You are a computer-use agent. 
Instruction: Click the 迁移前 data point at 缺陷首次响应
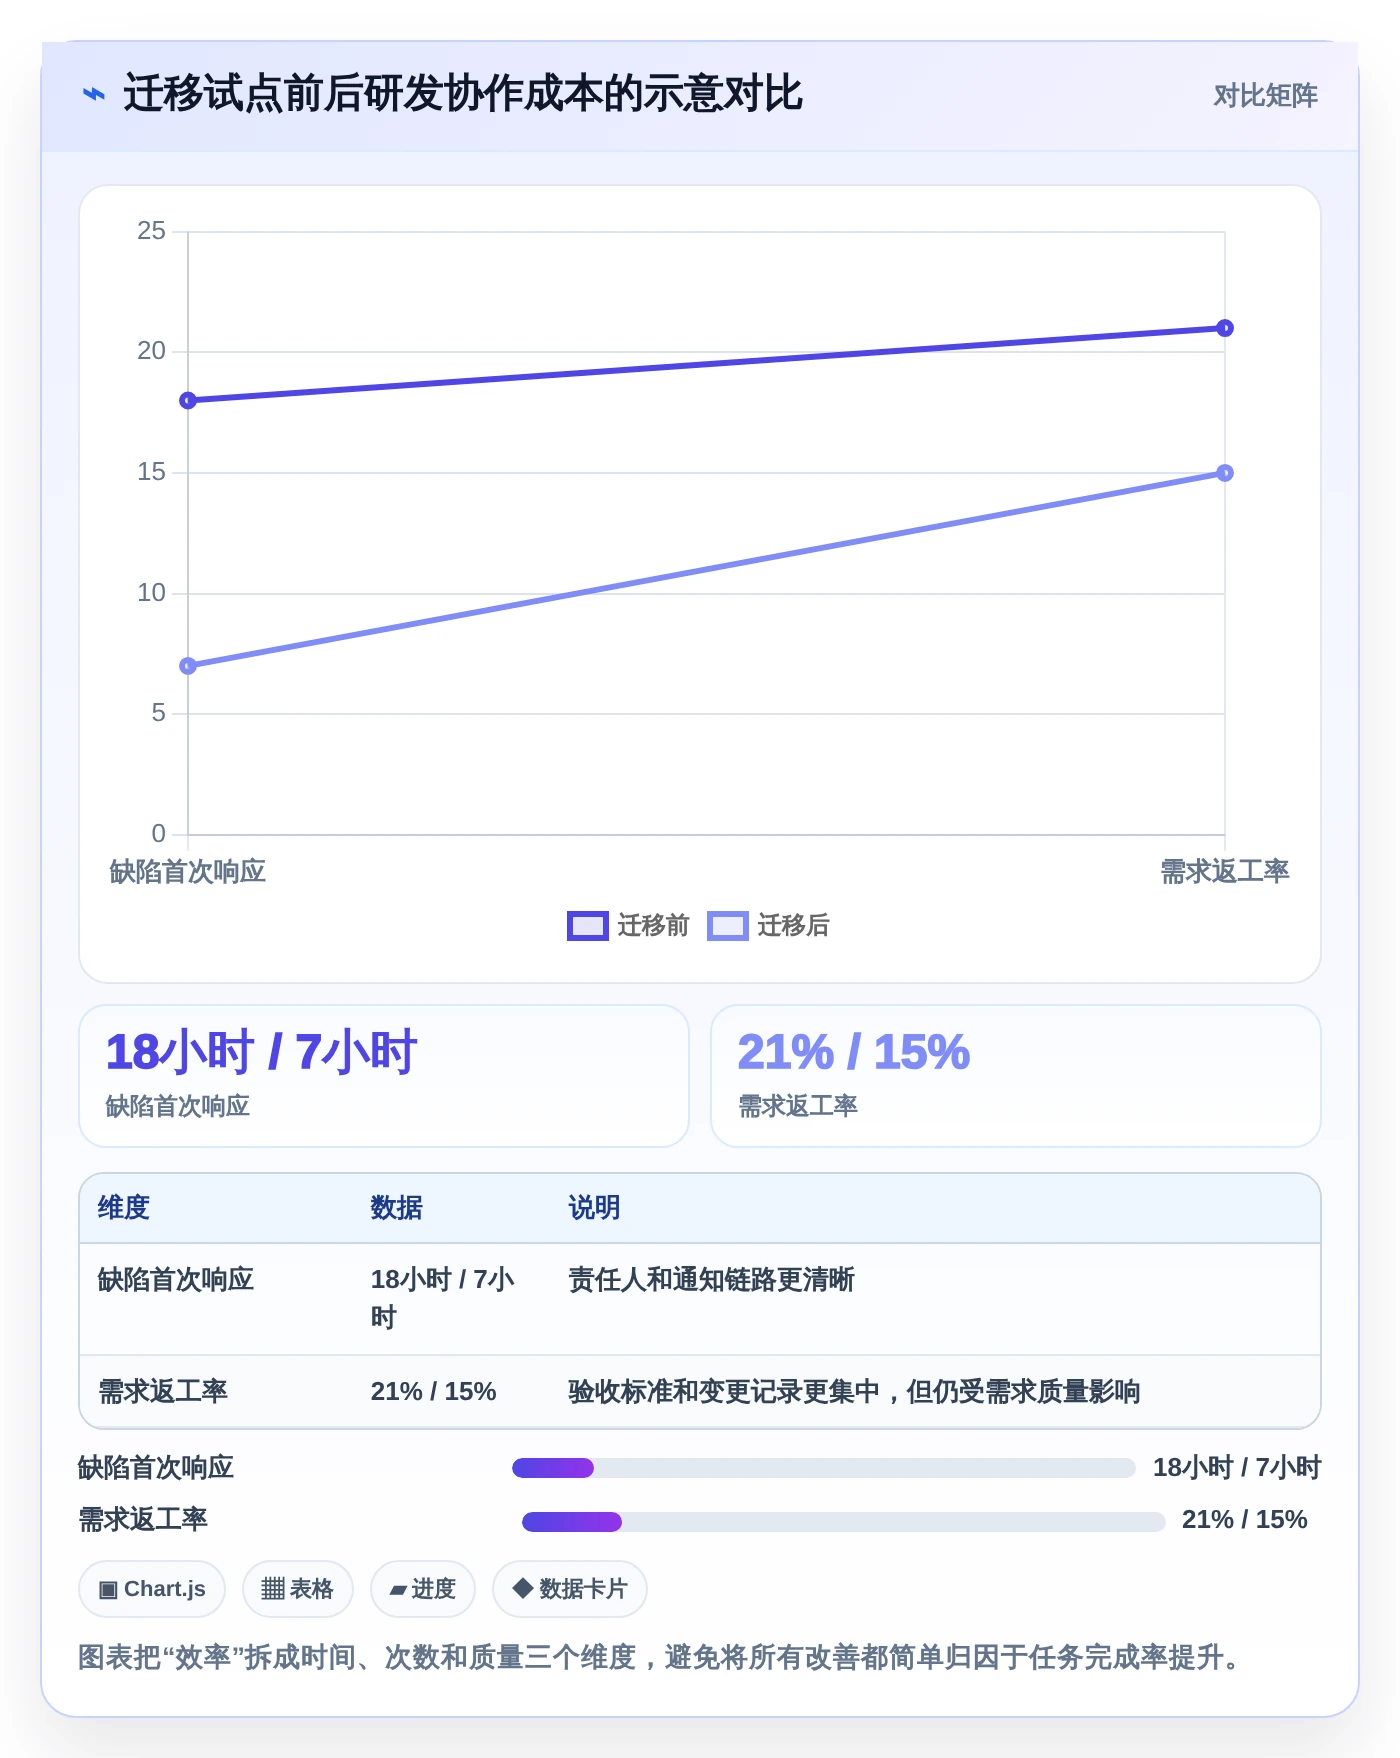tap(188, 401)
